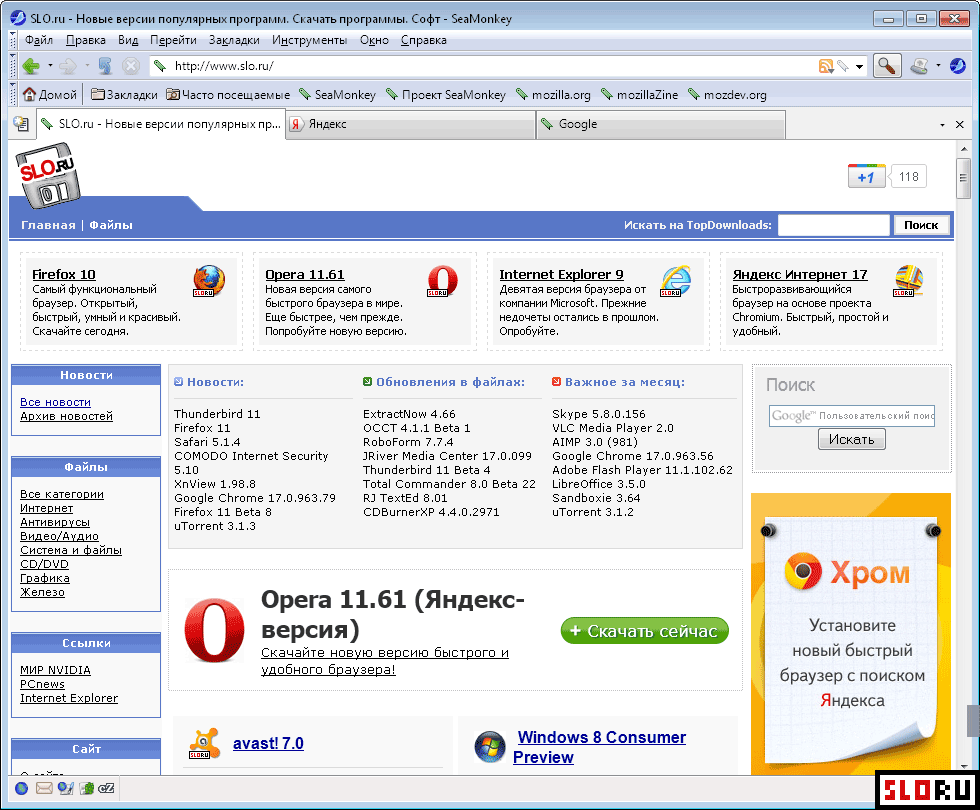The width and height of the screenshot is (980, 810).
Task: Click the green Скачать сейчас button
Action: 644,631
